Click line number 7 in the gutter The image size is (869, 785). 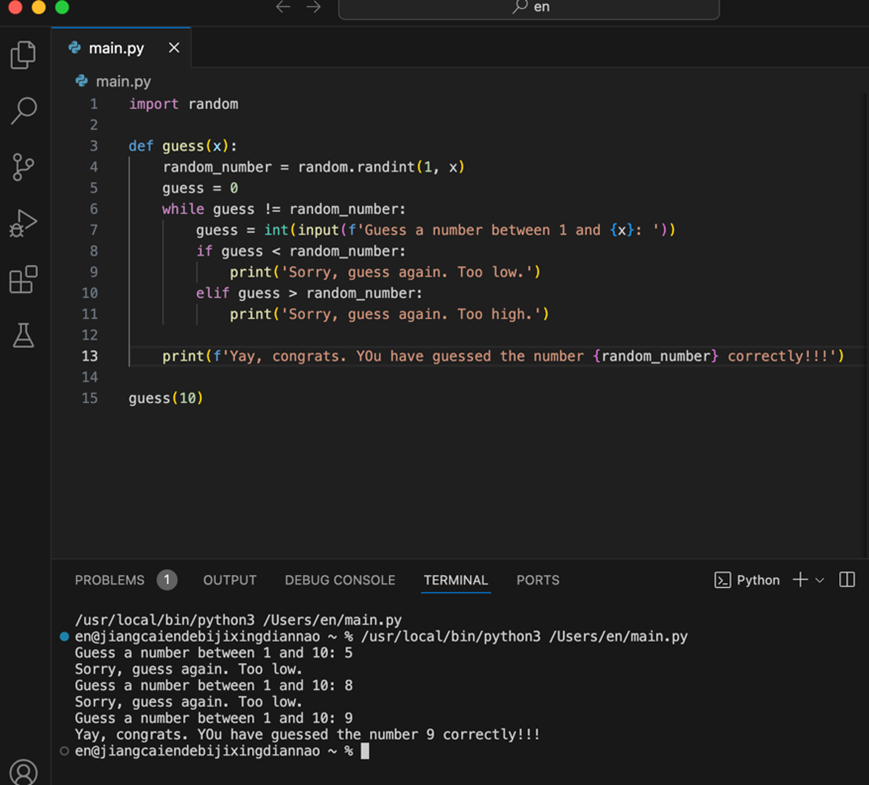pos(94,230)
